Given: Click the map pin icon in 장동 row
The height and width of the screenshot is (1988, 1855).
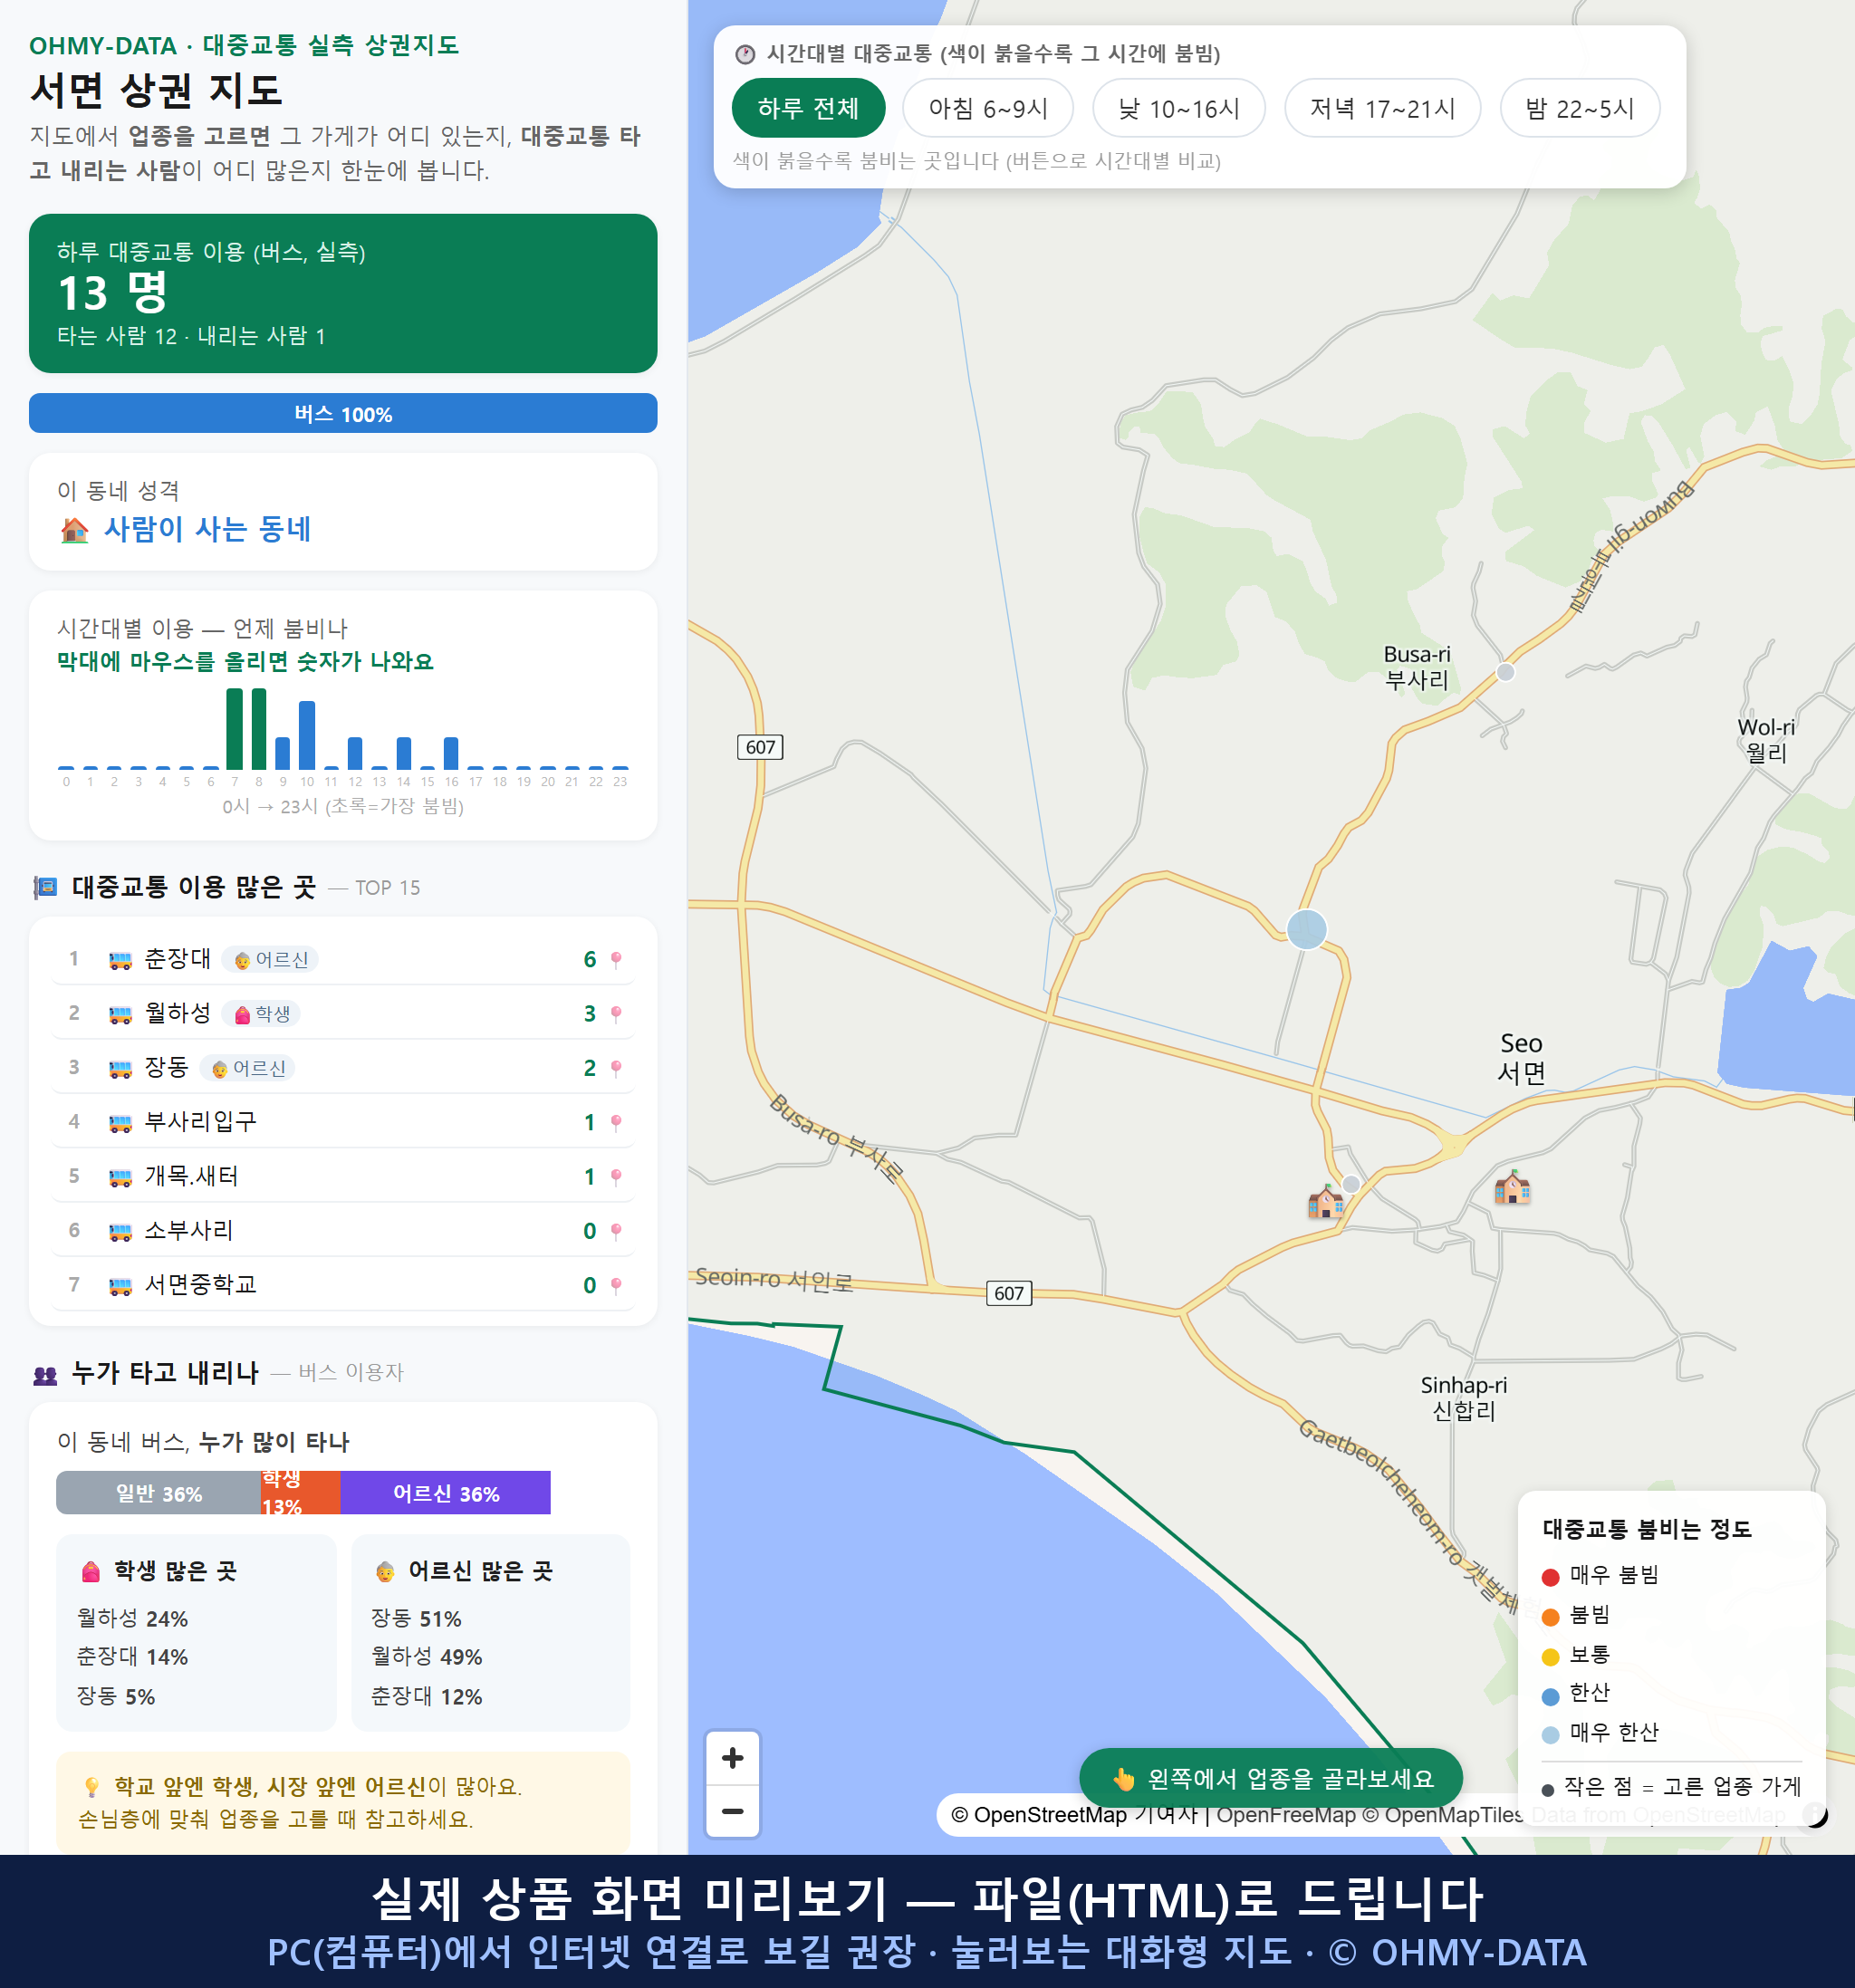Looking at the screenshot, I should pyautogui.click(x=616, y=1068).
